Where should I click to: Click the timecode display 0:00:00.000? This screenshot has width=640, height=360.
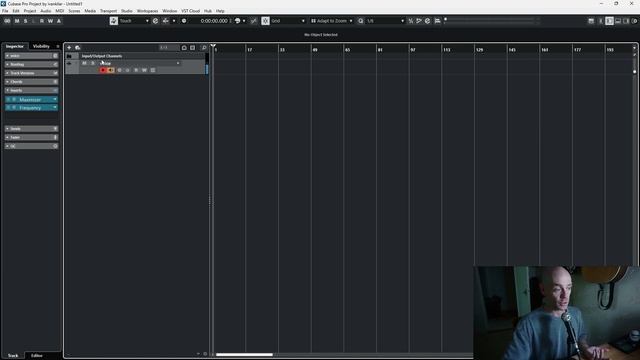[214, 21]
